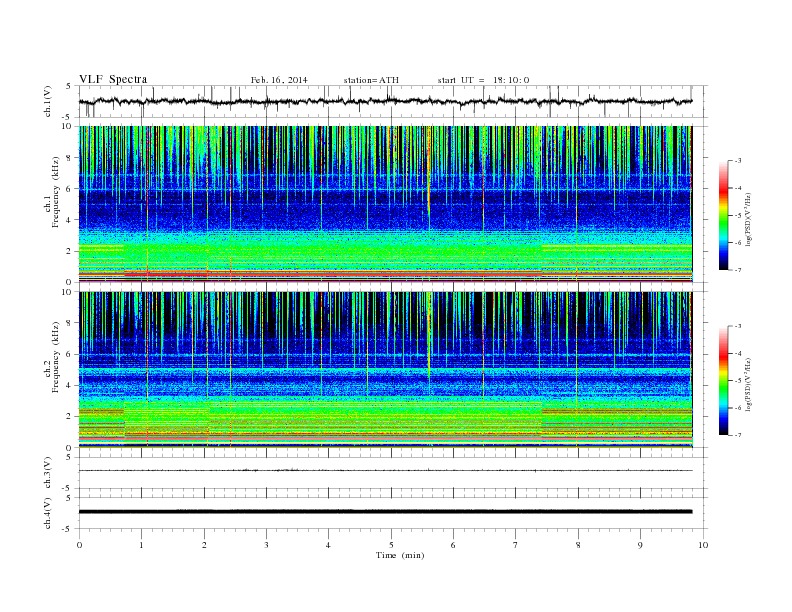This screenshot has height=612, width=792.
Task: Click the "-6" tick on the ch.2 color bar
Action: click(x=738, y=408)
